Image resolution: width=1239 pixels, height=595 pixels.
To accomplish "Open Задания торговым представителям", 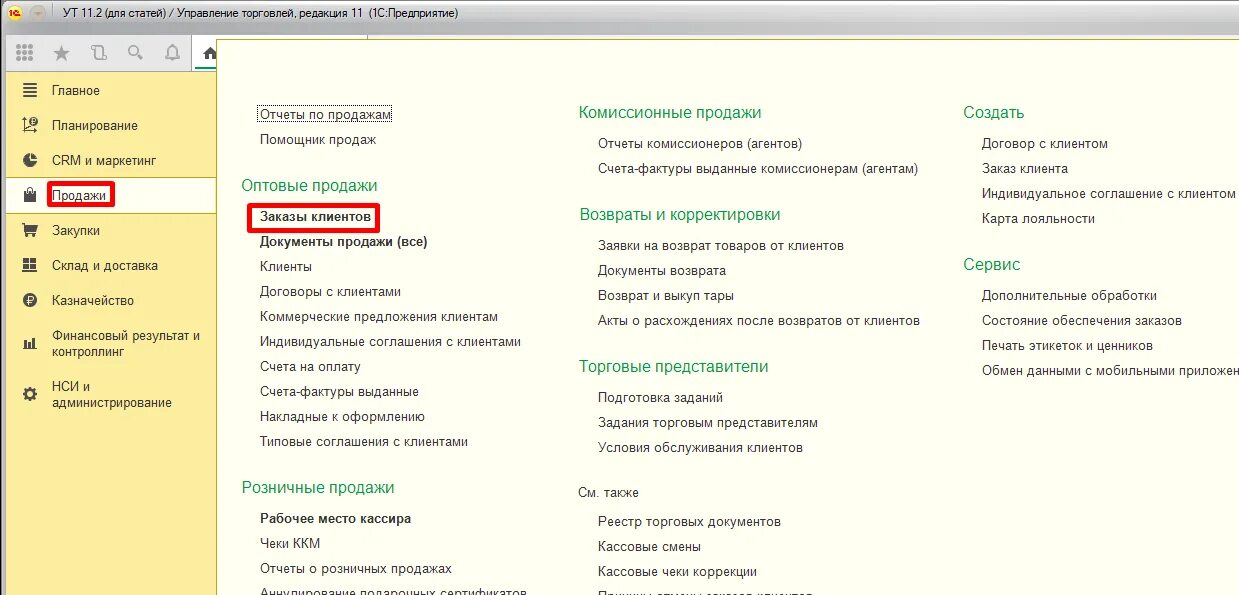I will pos(708,422).
